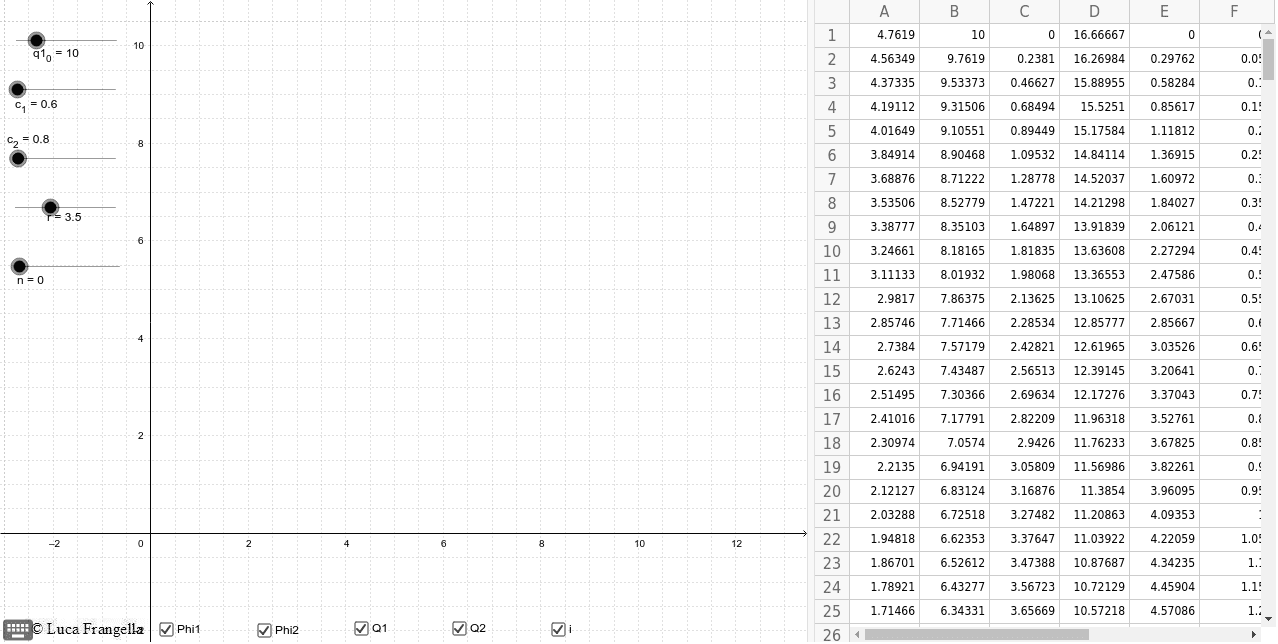This screenshot has width=1278, height=644.
Task: Select cell containing 3.96095
Action: pyautogui.click(x=1164, y=491)
